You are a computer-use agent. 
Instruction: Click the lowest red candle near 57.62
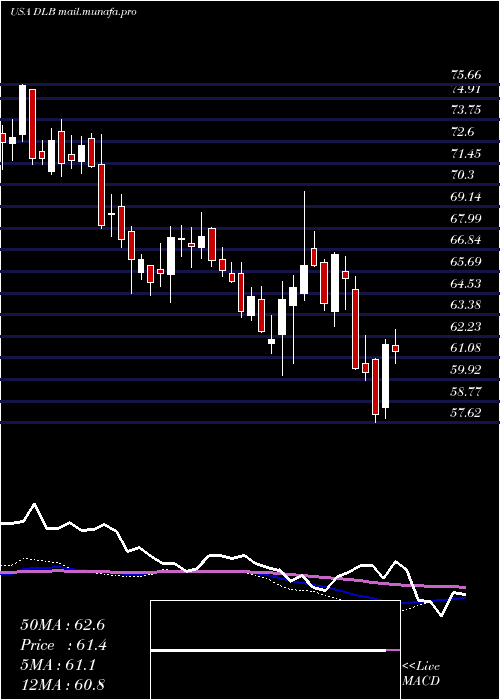pyautogui.click(x=375, y=387)
